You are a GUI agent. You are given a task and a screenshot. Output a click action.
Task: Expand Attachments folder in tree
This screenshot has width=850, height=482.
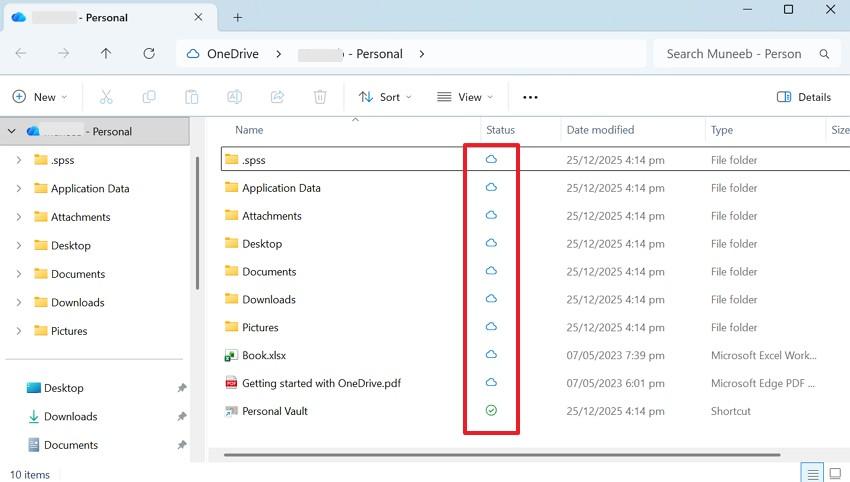pyautogui.click(x=19, y=217)
